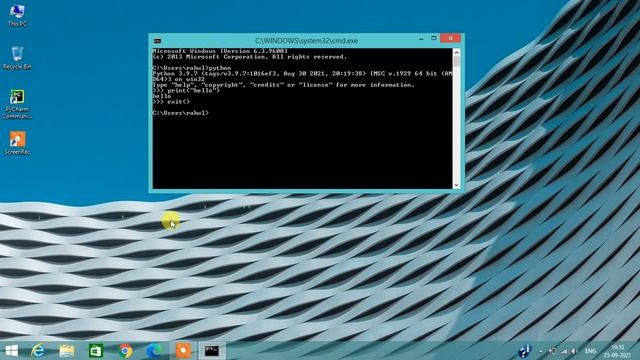Click the Microsoft Corporation copyright line

[250, 57]
